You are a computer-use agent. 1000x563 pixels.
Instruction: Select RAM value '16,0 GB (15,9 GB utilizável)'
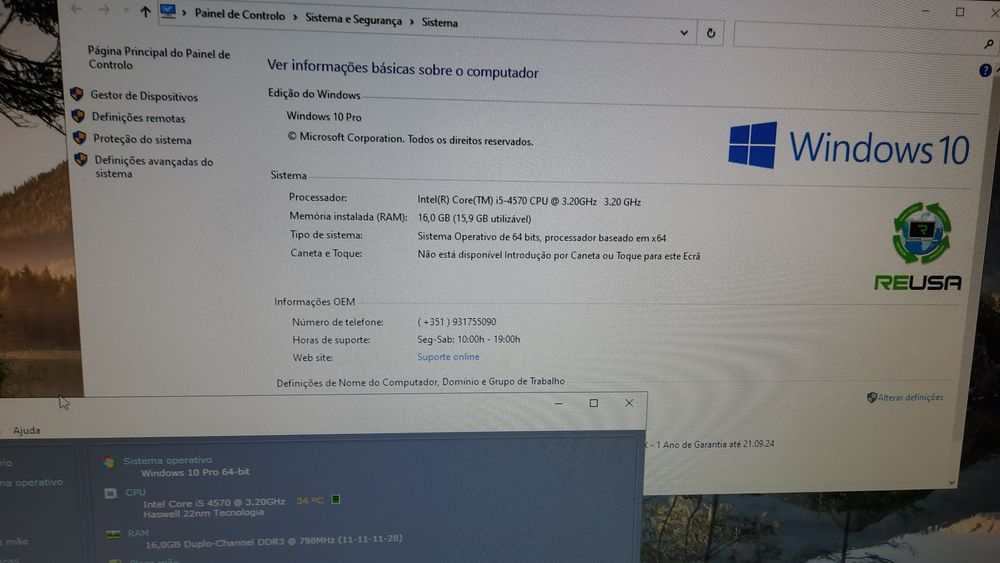coord(474,218)
